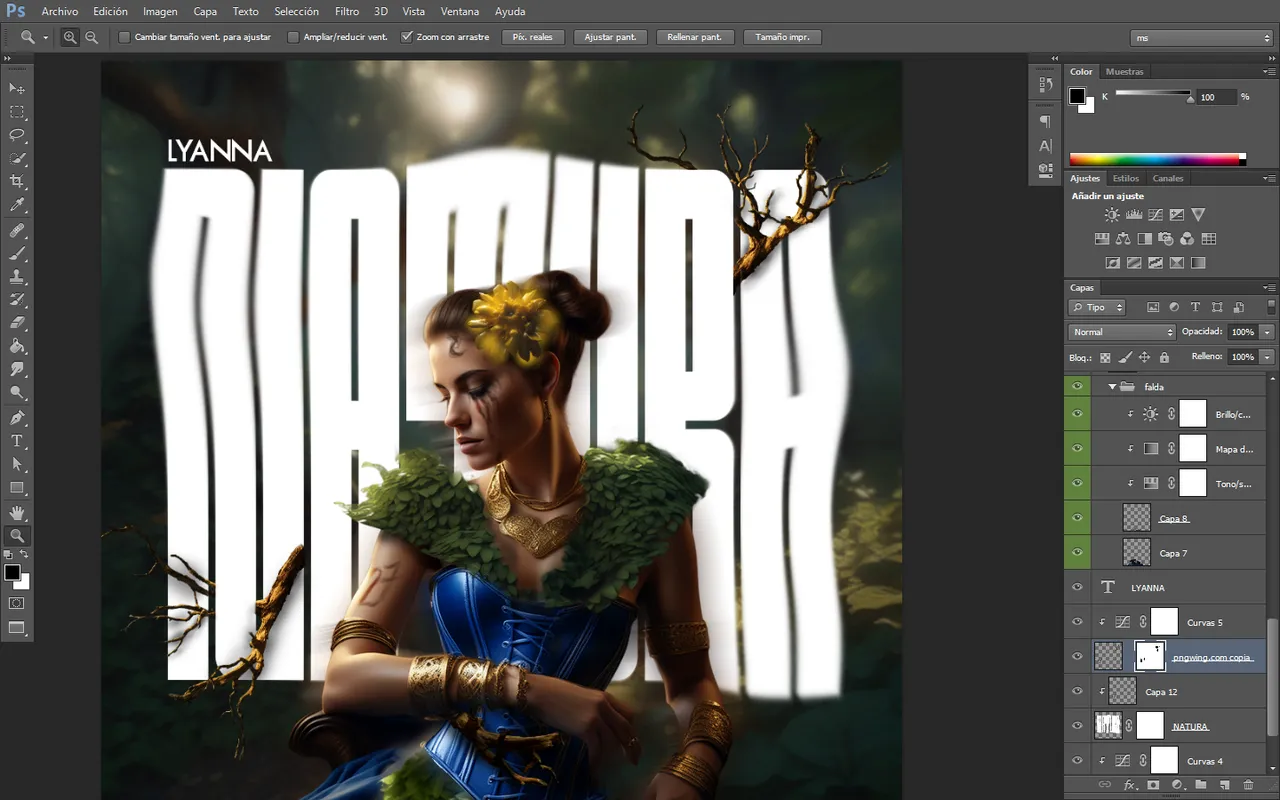
Task: Hide the Capa 7 layer
Action: [1077, 552]
